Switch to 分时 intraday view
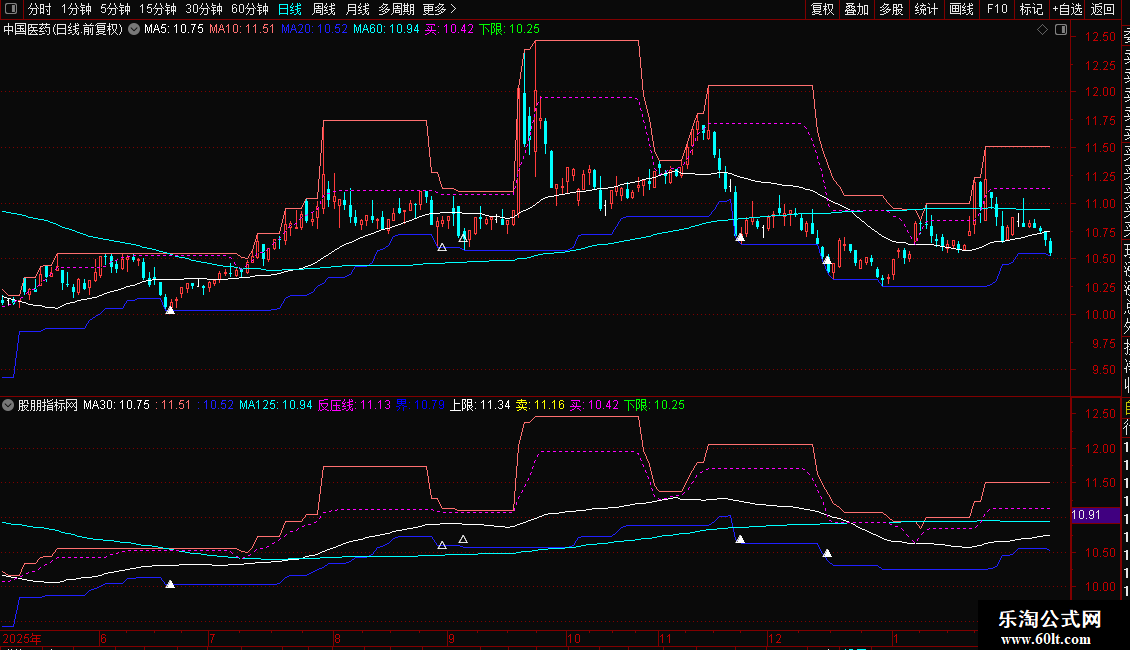This screenshot has width=1130, height=650. (x=39, y=9)
